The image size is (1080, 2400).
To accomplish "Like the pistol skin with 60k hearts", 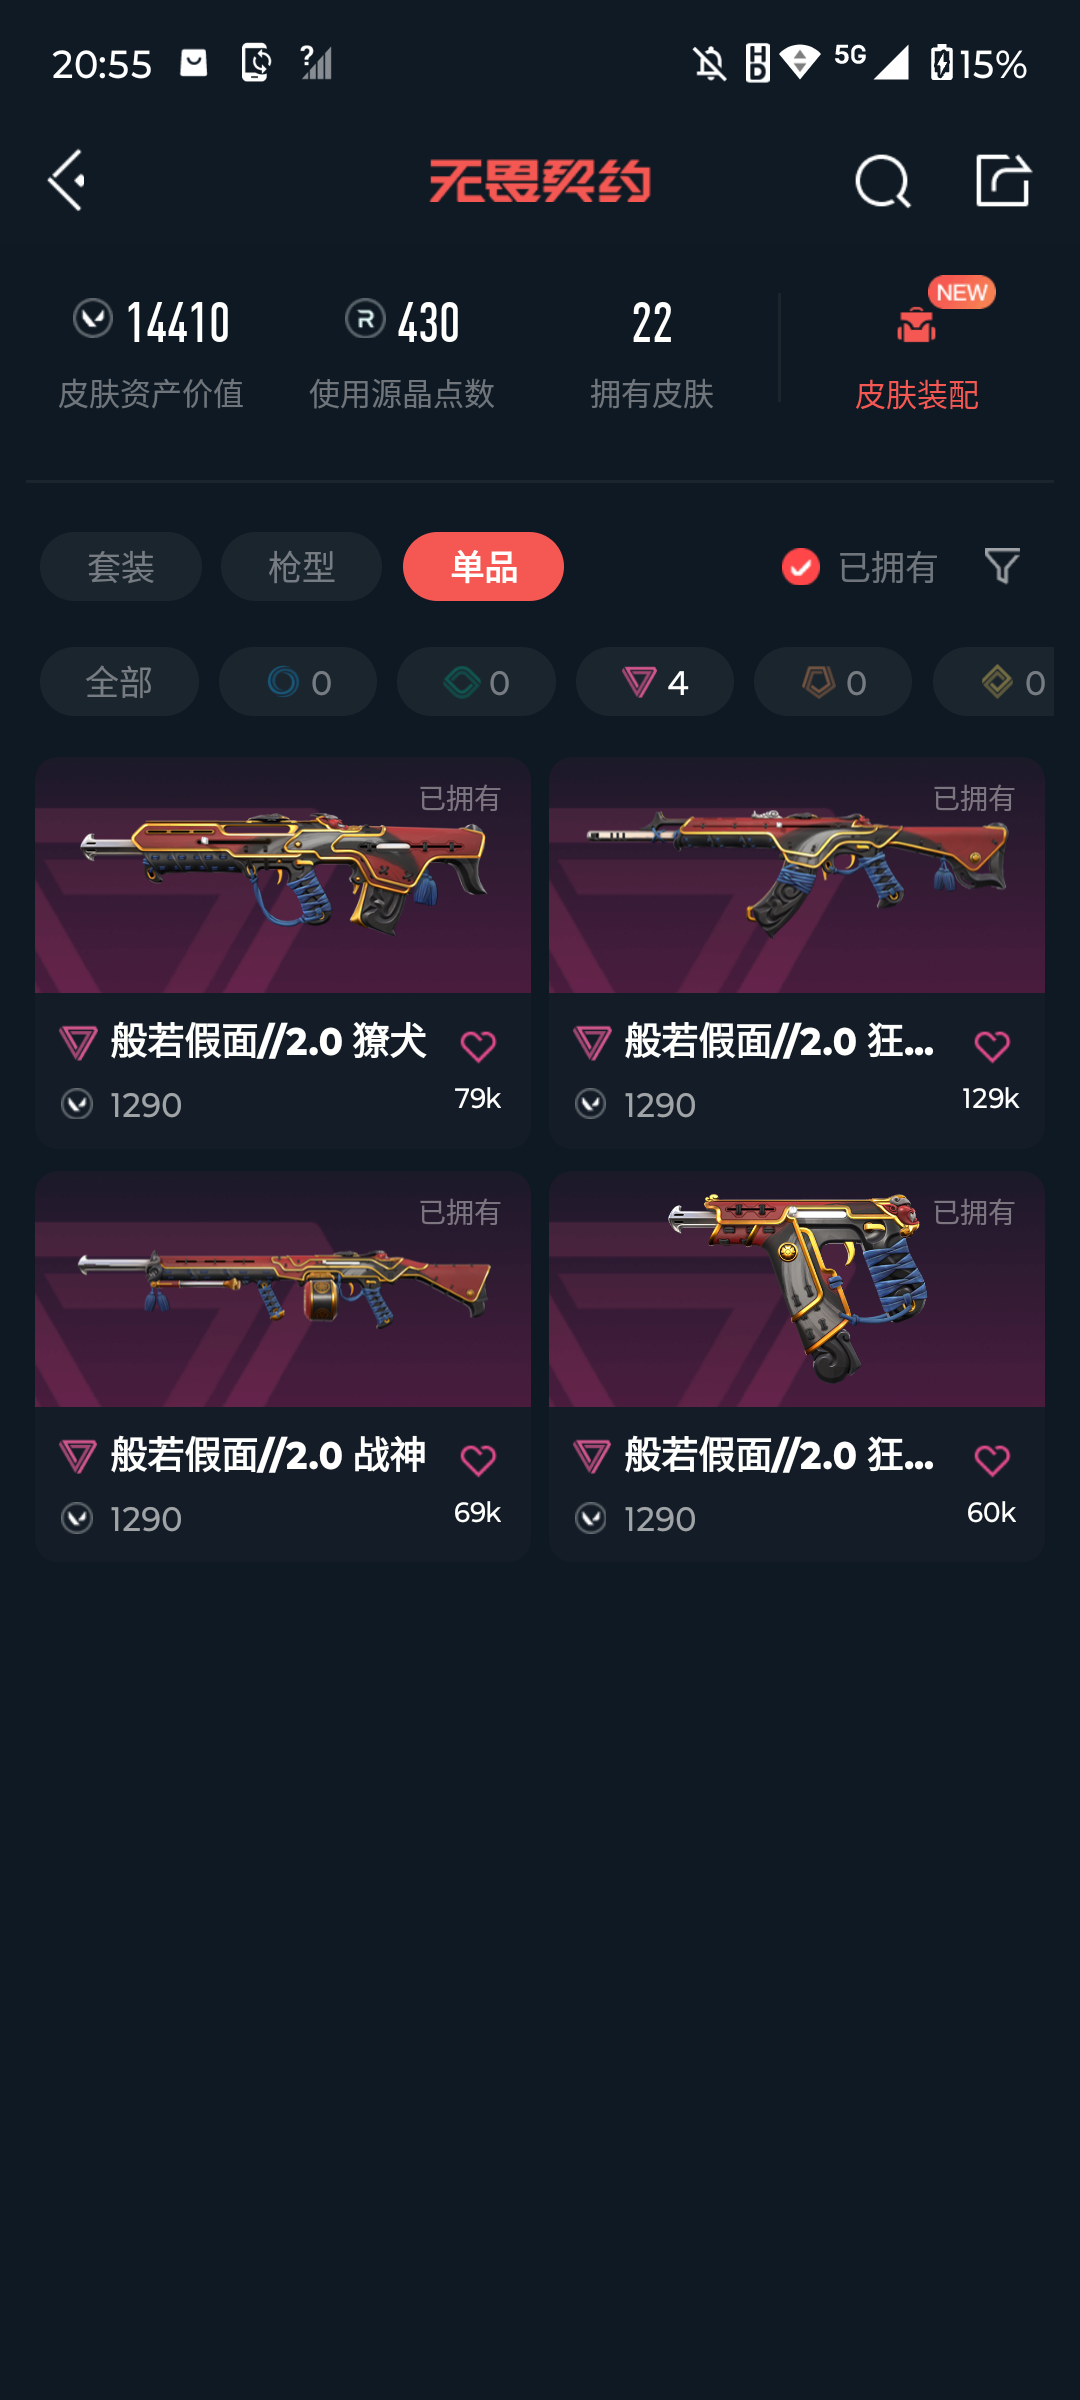I will (992, 1460).
